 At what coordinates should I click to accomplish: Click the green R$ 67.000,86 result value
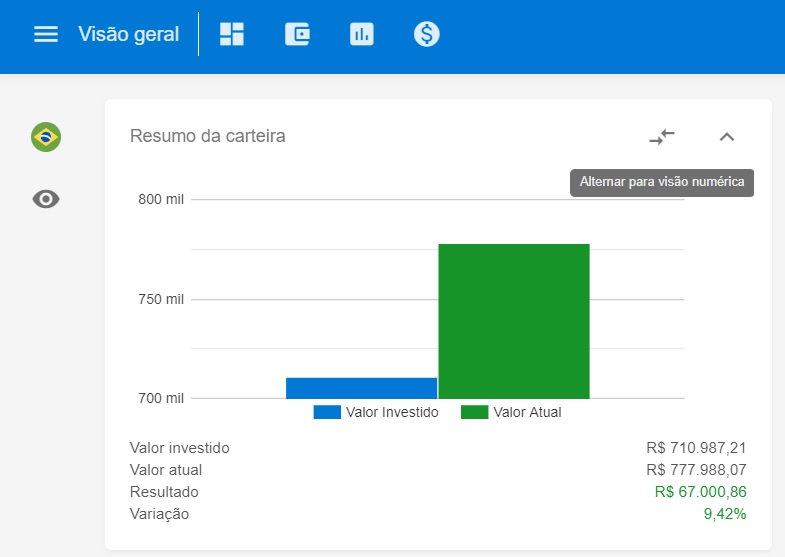point(700,492)
